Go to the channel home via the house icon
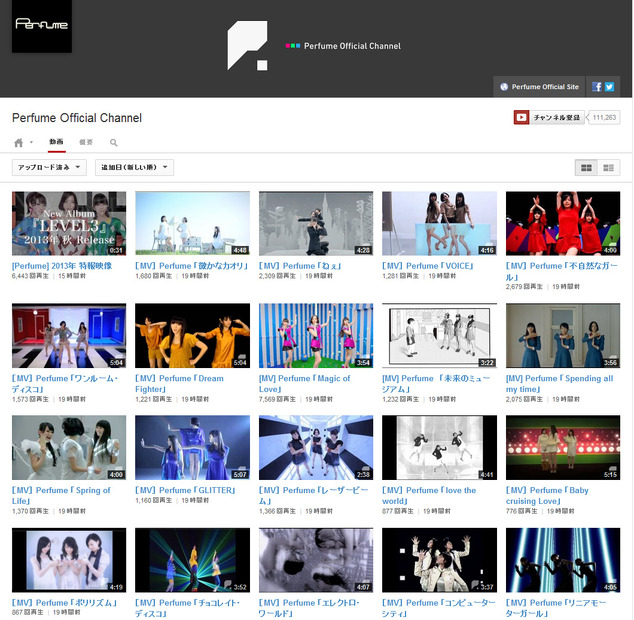634x620 pixels. point(19,142)
